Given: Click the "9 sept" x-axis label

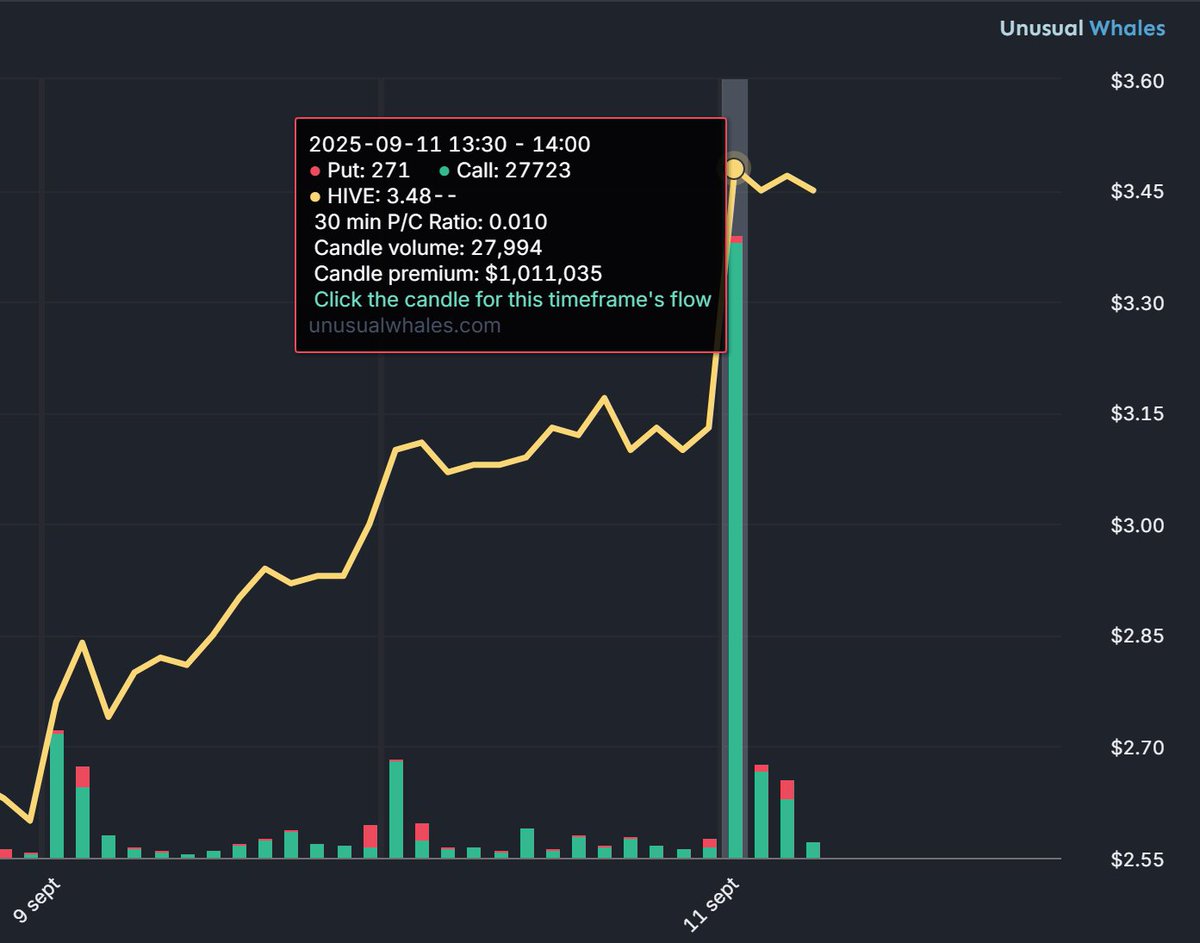Looking at the screenshot, I should coord(35,902).
